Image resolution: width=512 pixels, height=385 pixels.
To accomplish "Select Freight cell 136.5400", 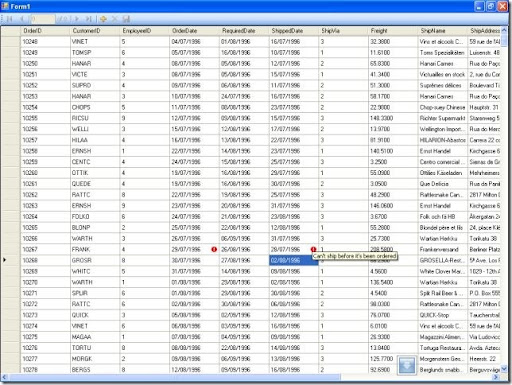I will tap(393, 282).
